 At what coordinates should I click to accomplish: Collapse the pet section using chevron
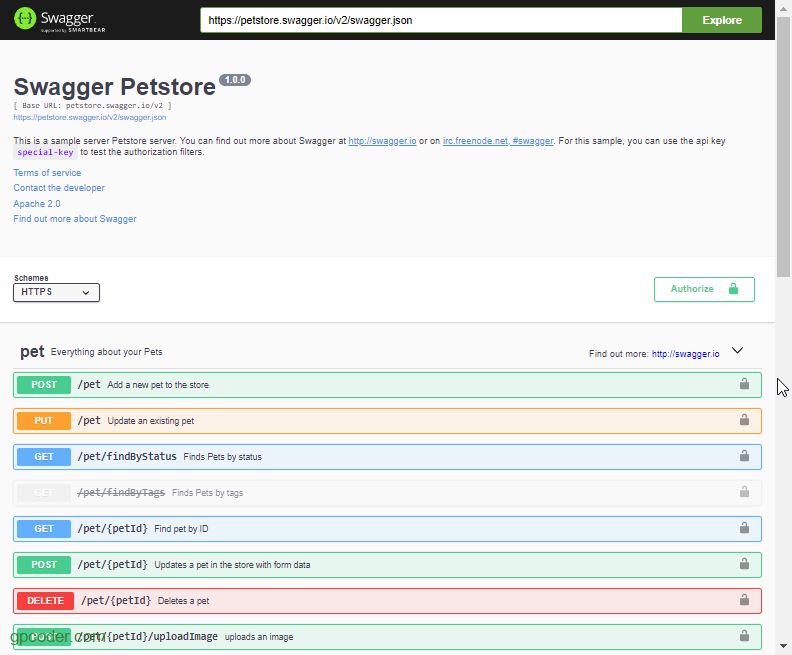(x=738, y=351)
